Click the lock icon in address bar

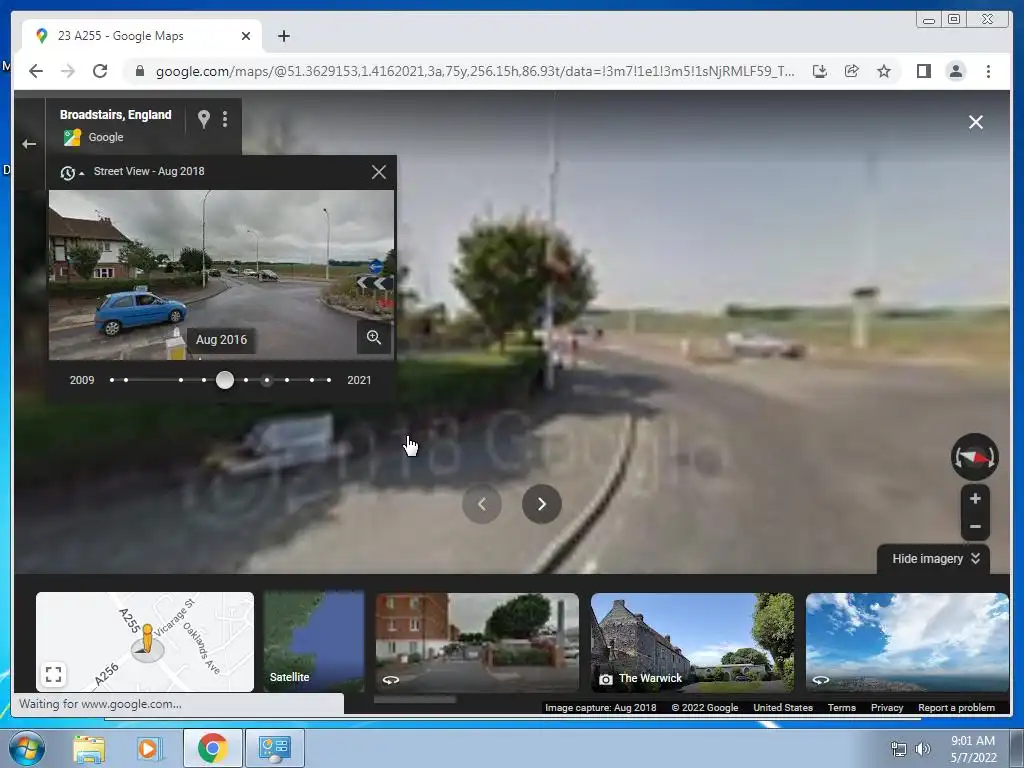(139, 71)
